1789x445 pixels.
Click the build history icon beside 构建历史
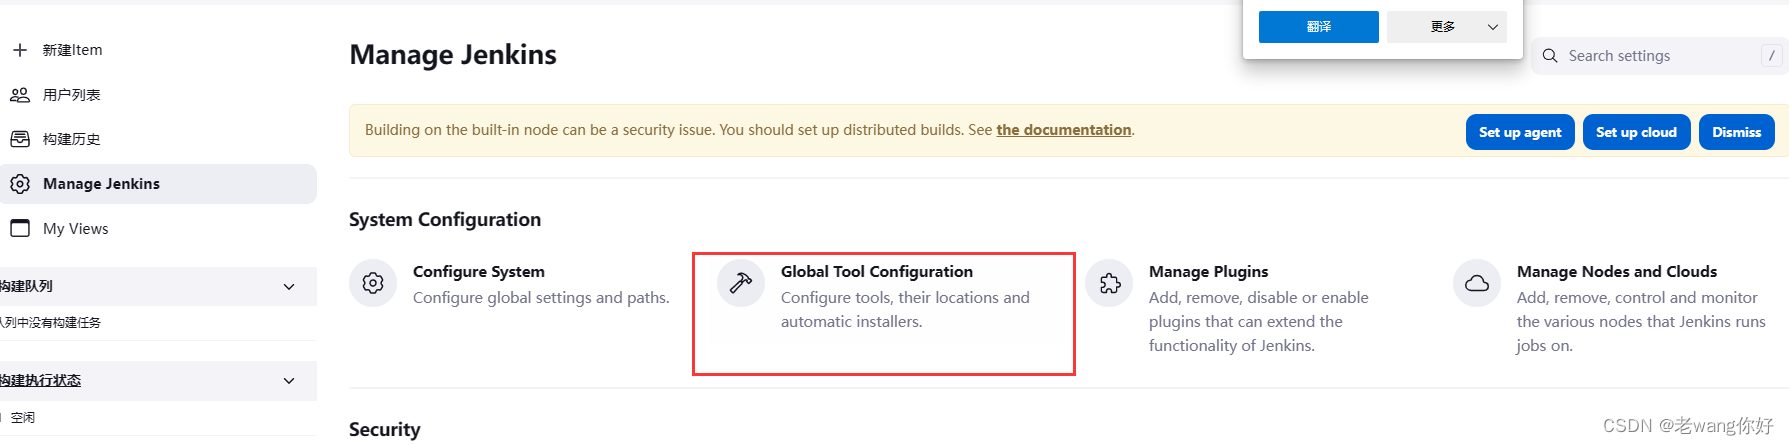(x=20, y=139)
